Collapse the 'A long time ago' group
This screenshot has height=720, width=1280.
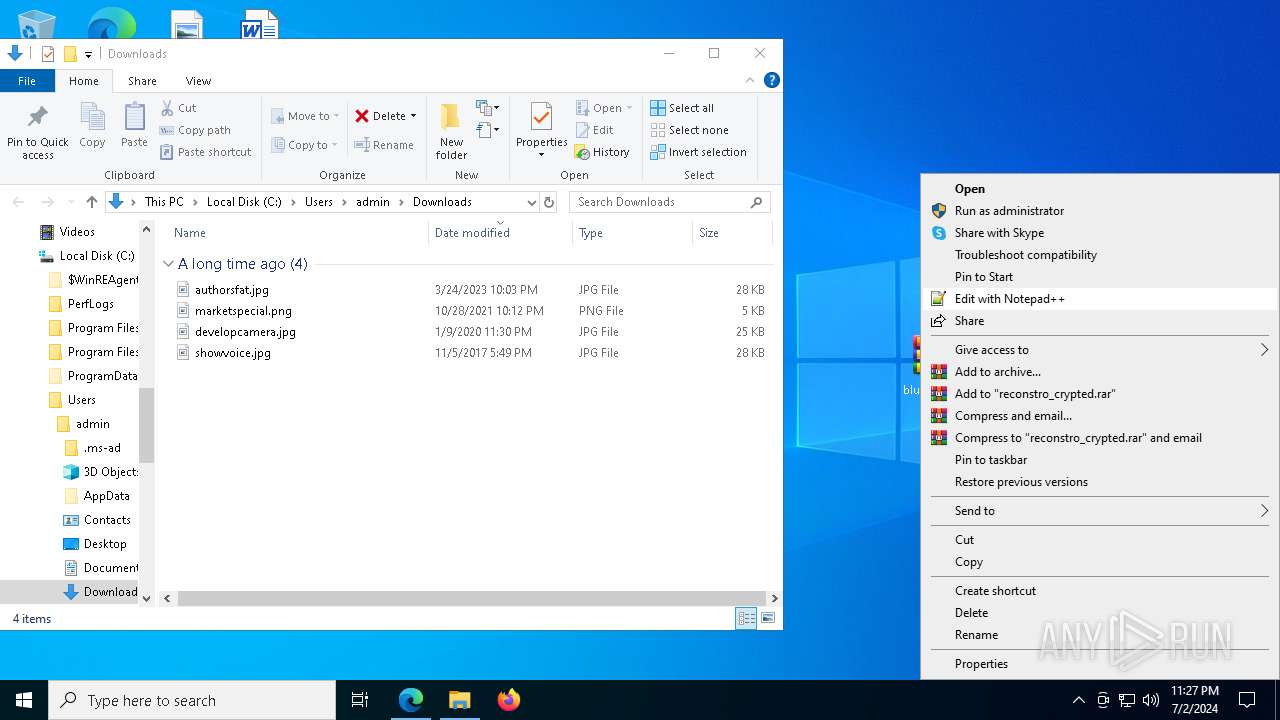click(168, 264)
